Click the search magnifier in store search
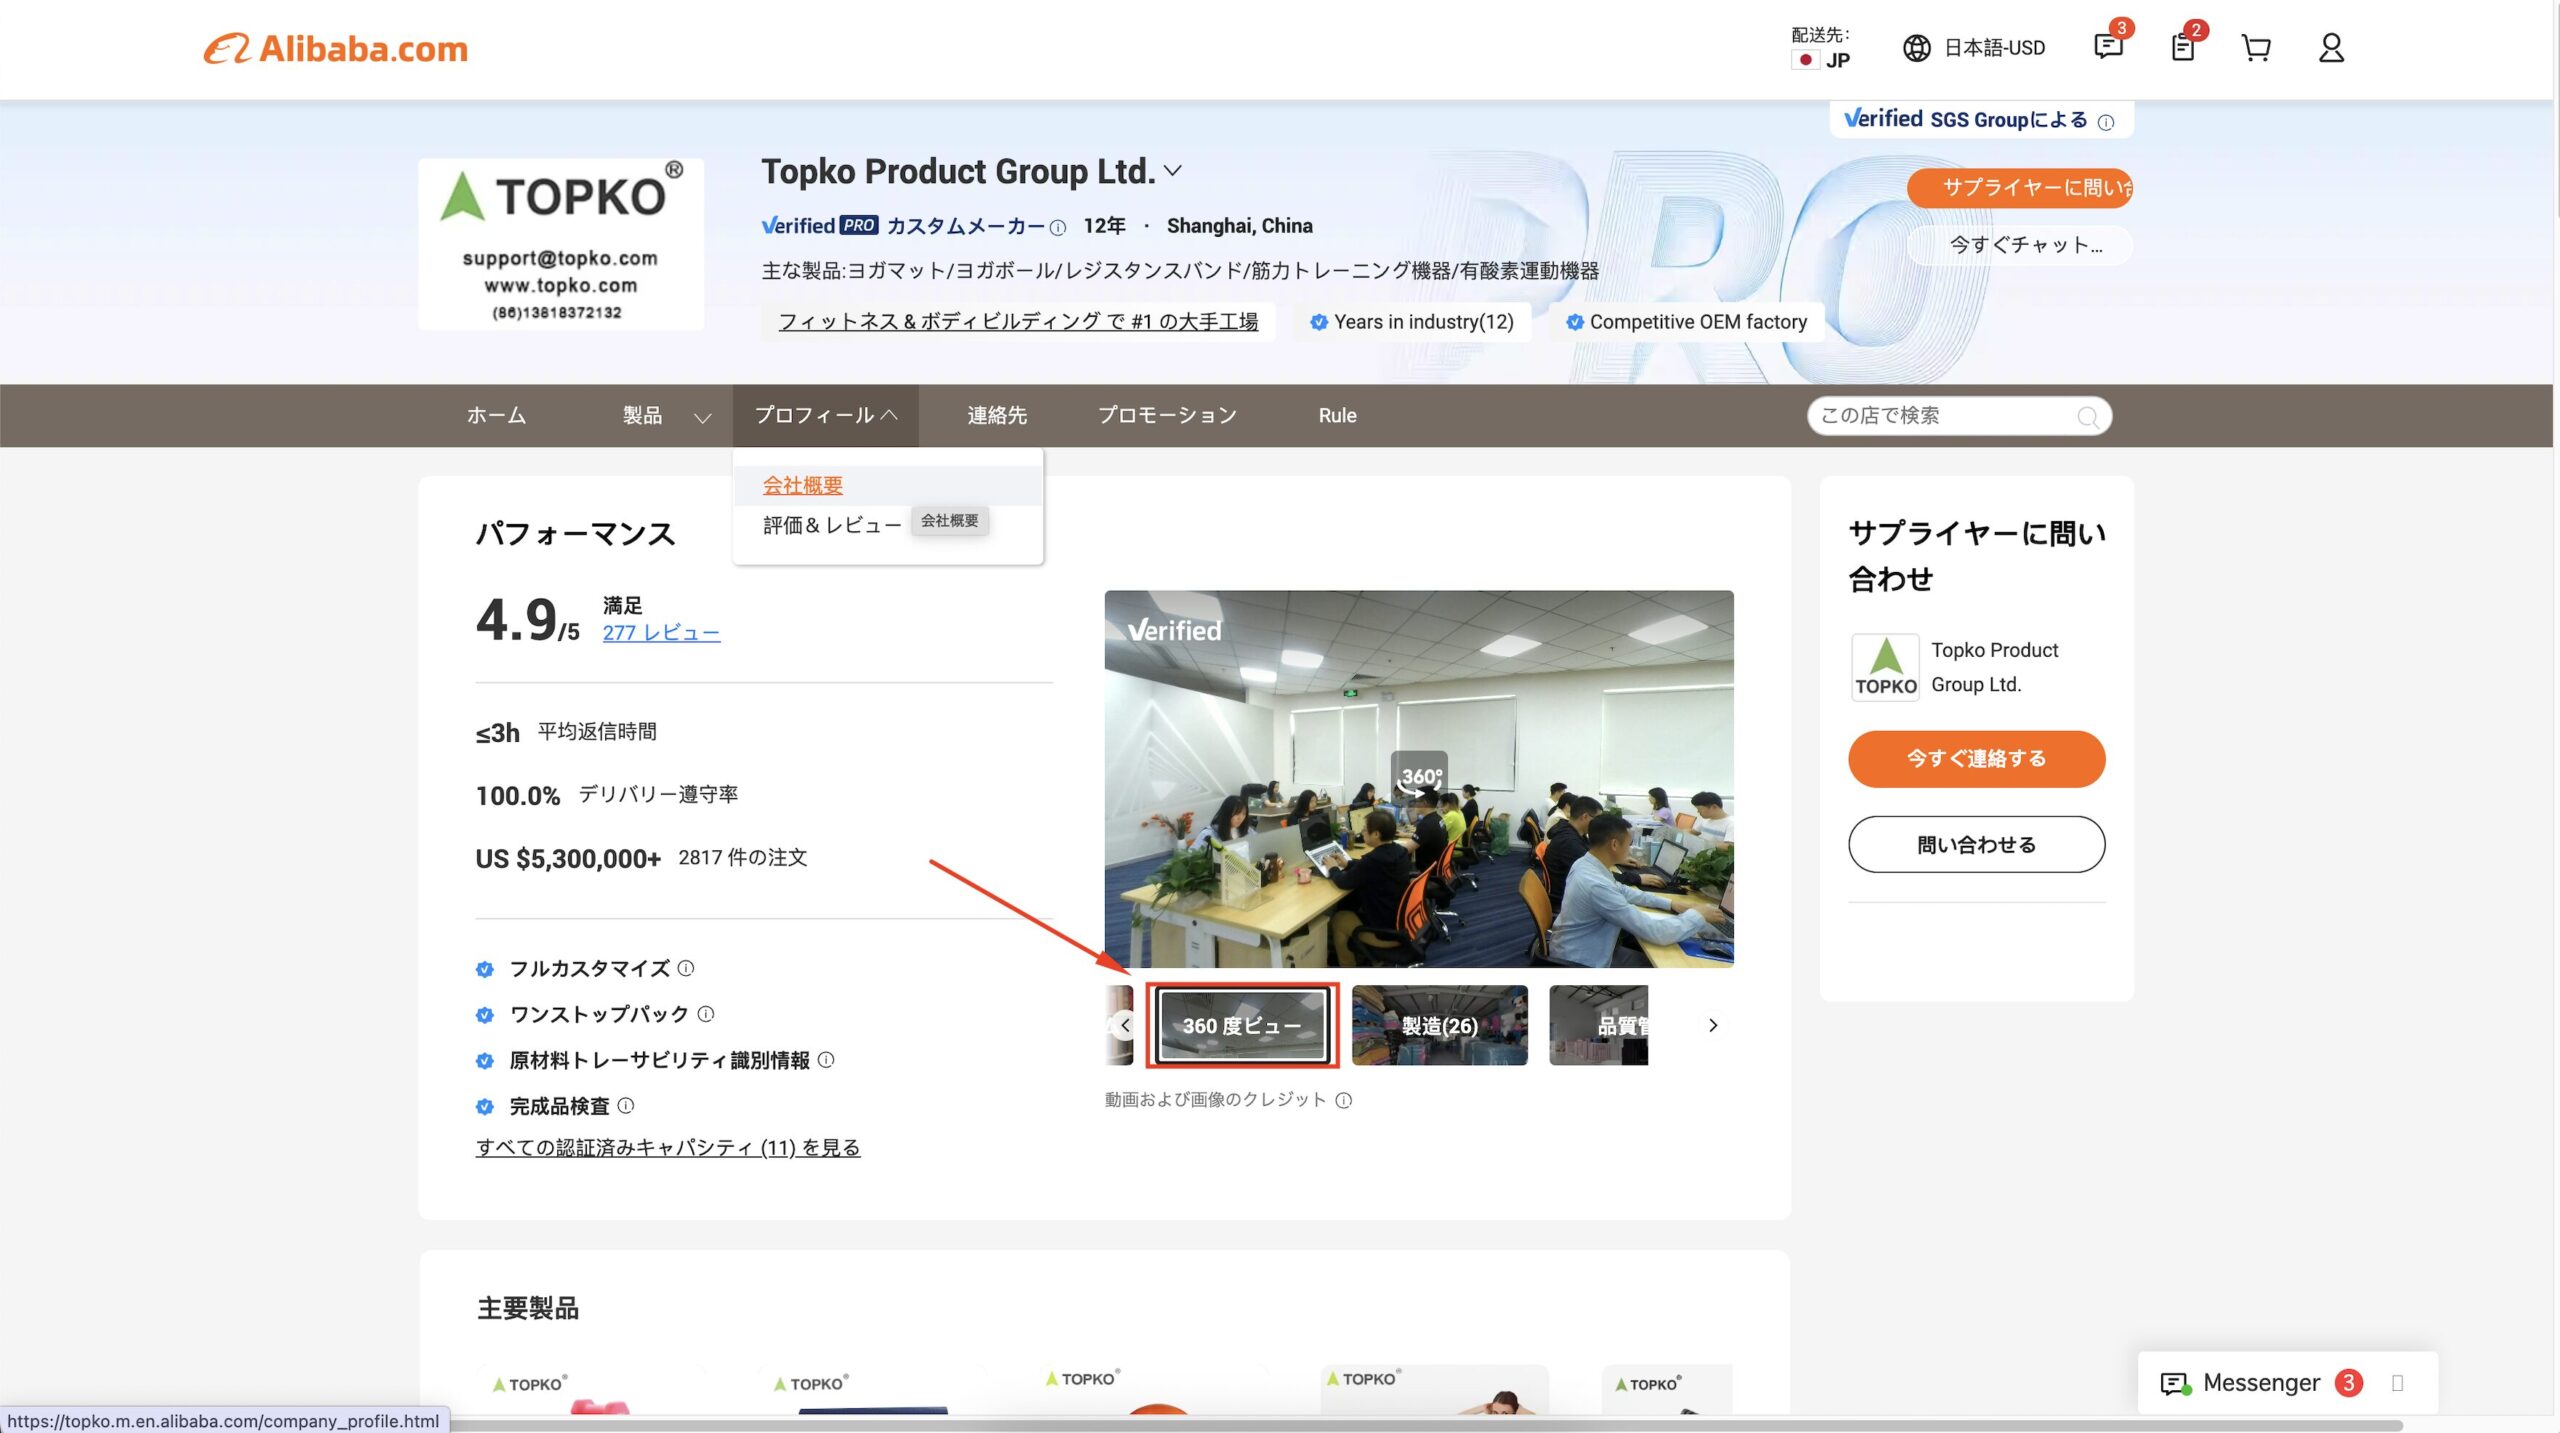This screenshot has width=2560, height=1433. pyautogui.click(x=2088, y=416)
